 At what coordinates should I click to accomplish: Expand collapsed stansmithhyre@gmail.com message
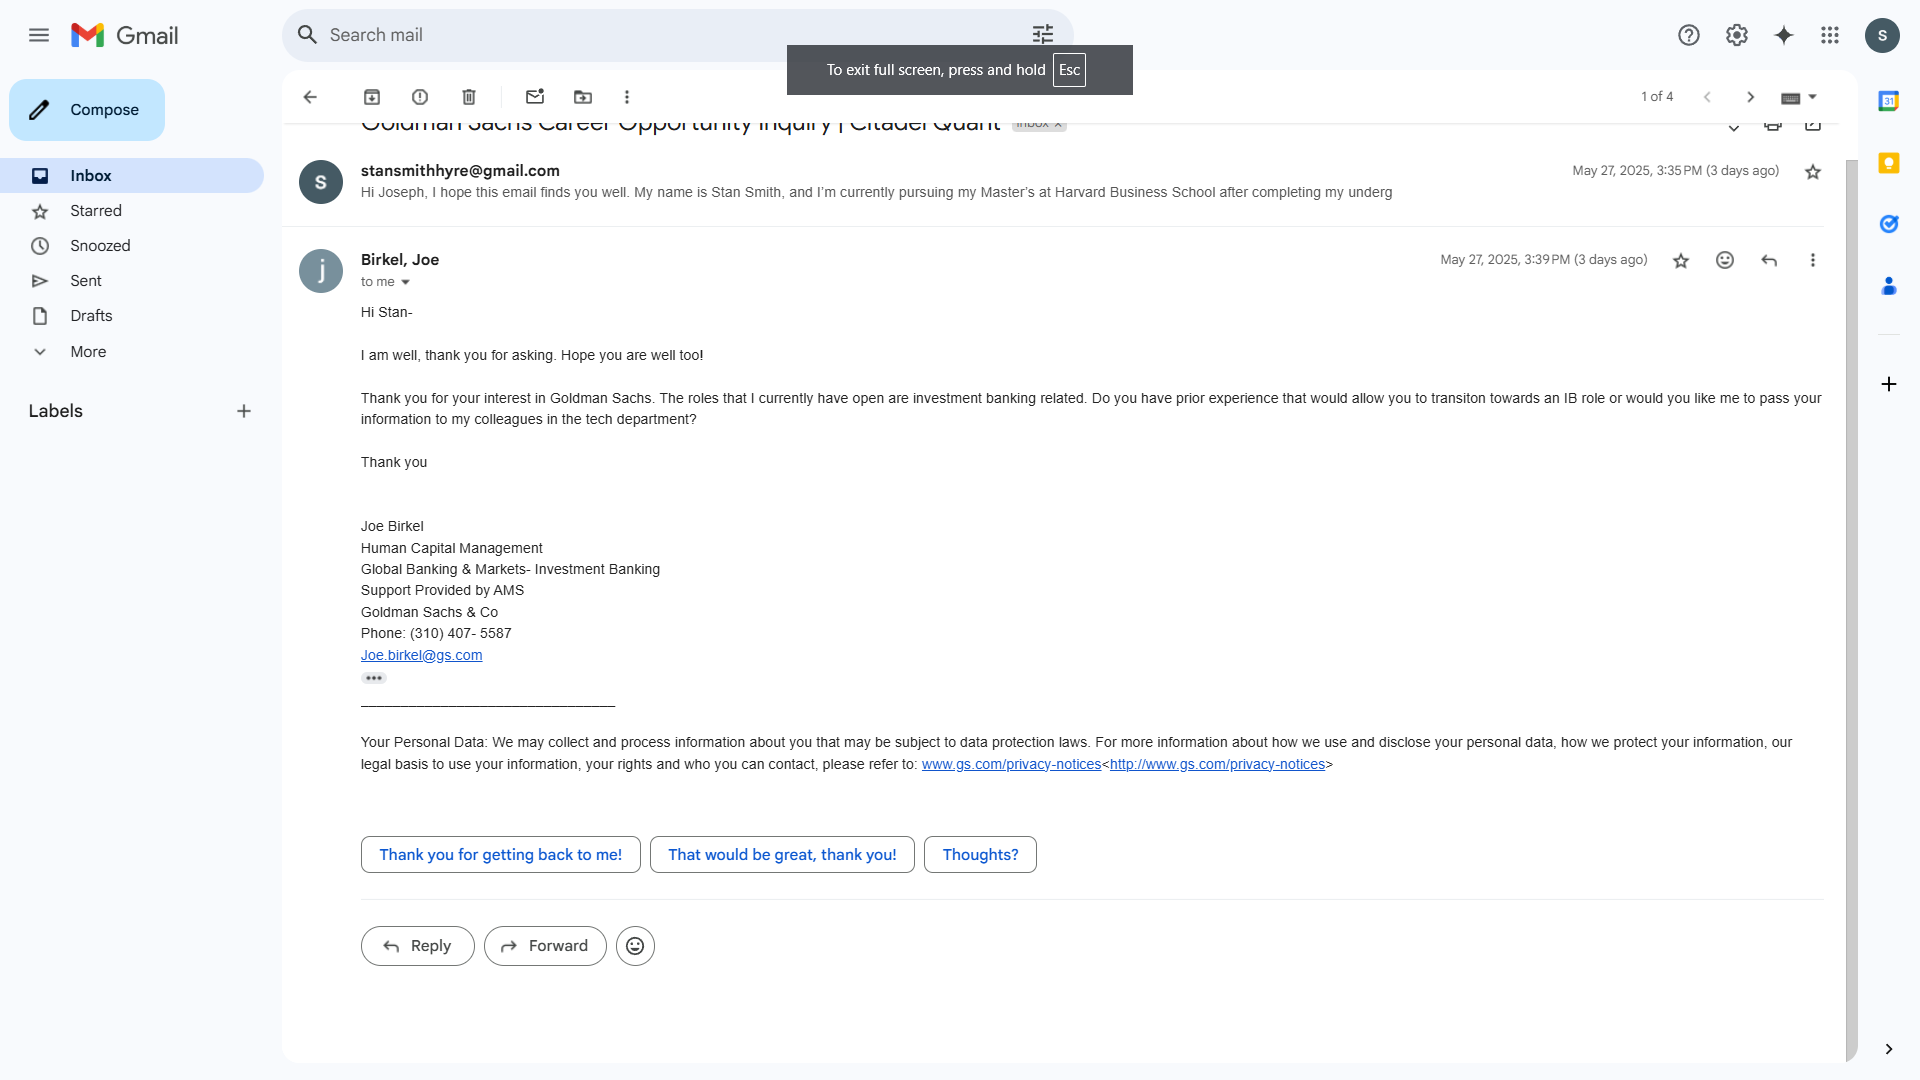[x=1053, y=182]
